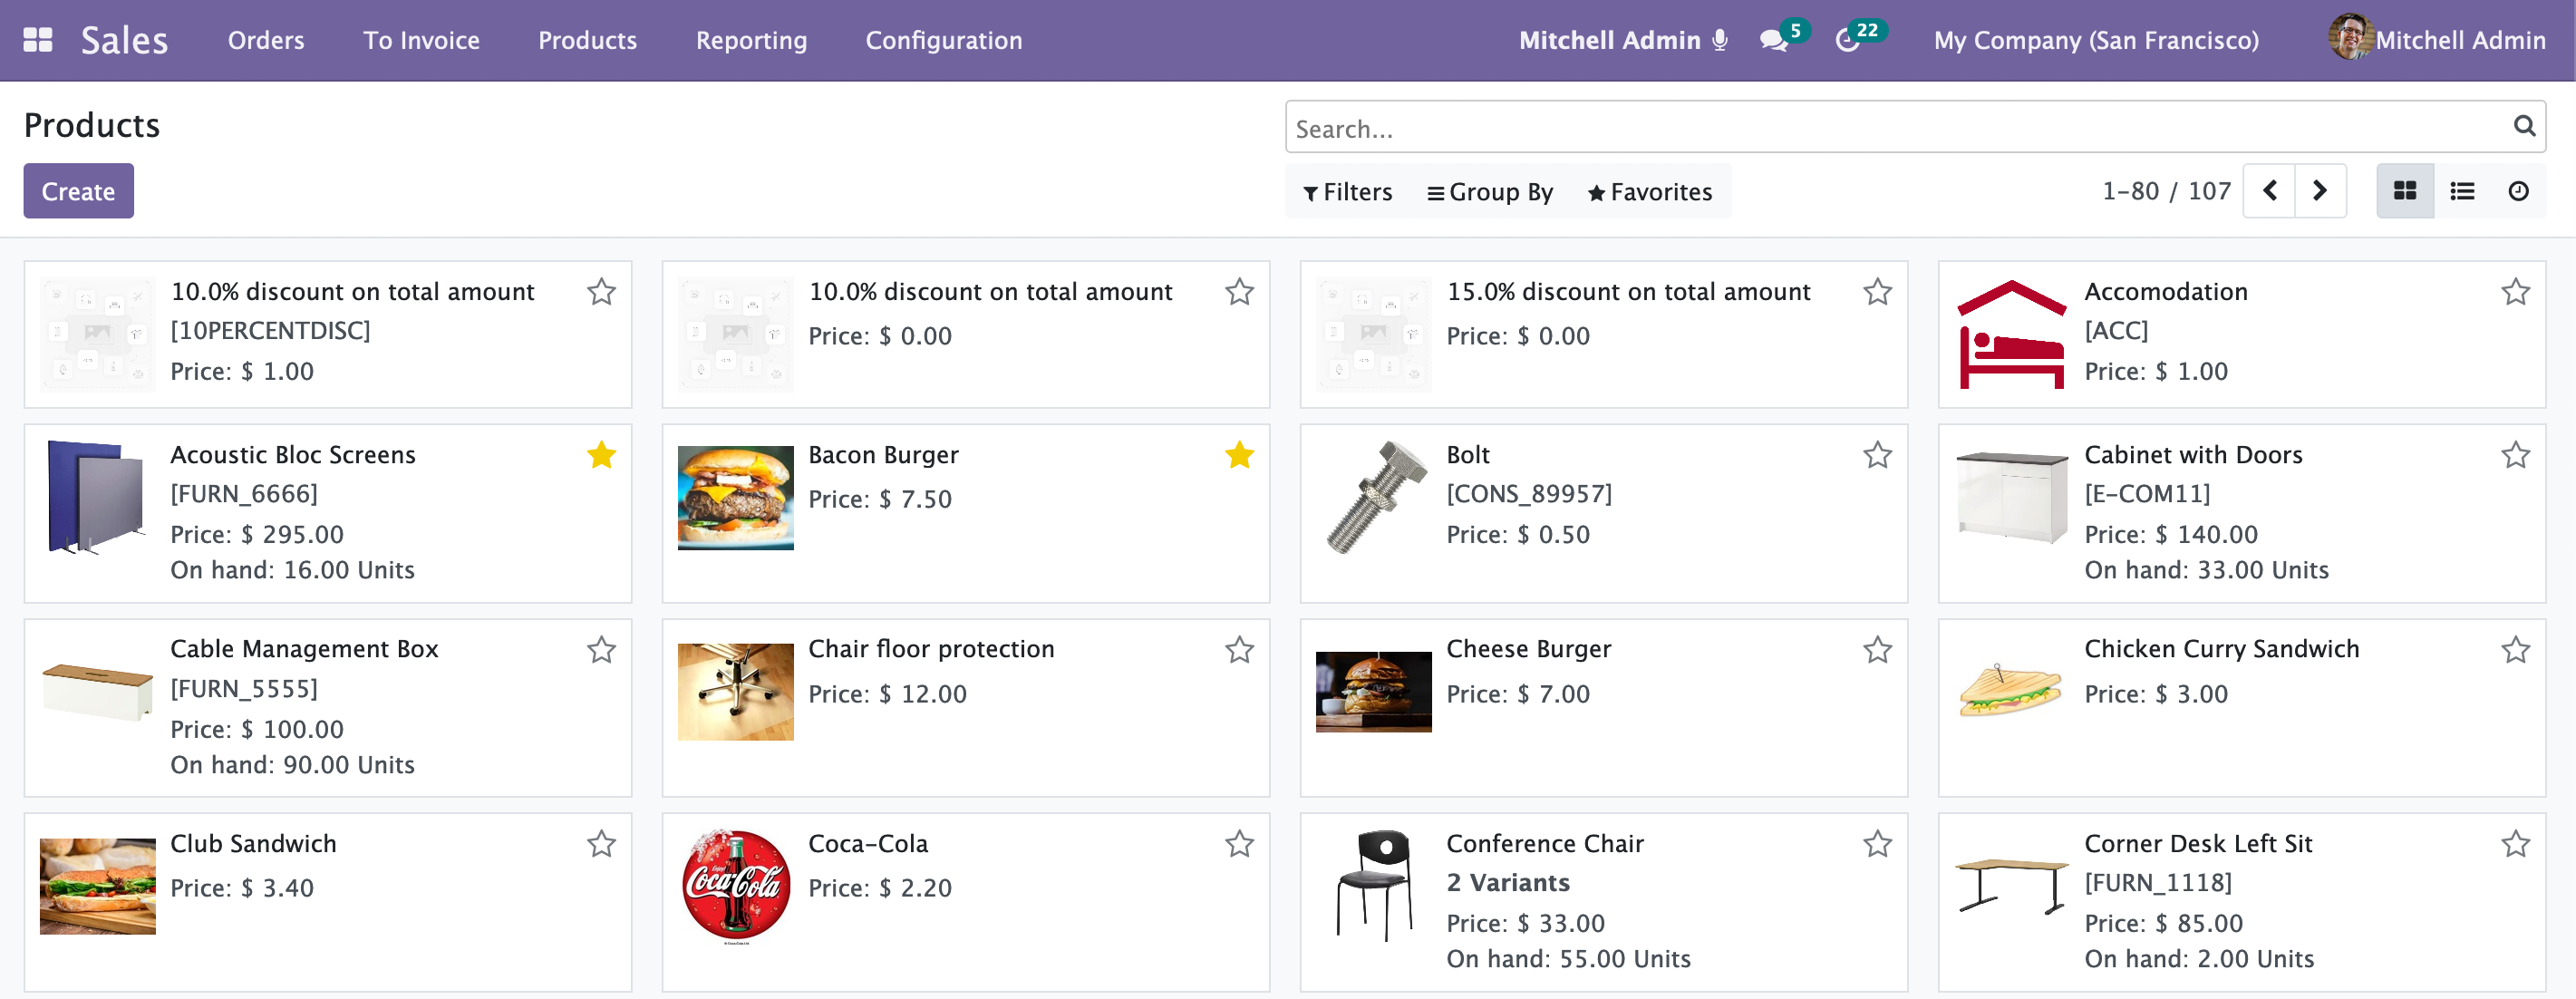Select the kanban view icon
The image size is (2576, 999).
tap(2404, 191)
